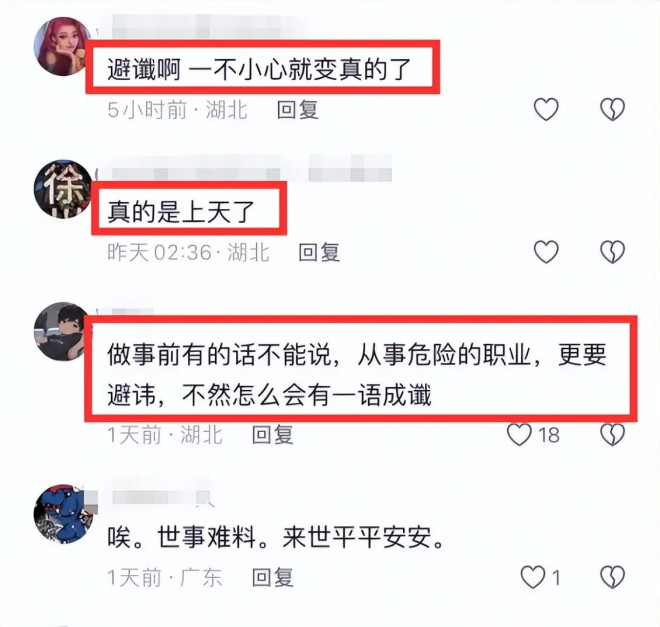This screenshot has height=627, width=660.
Task: Dislike the '真的是上天了' comment
Action: 612,252
